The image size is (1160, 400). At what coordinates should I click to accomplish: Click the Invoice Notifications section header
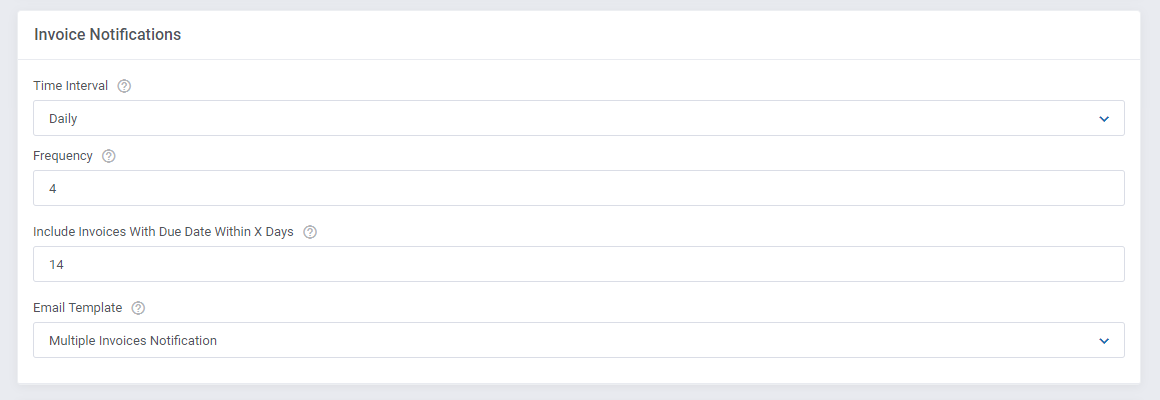(x=107, y=35)
